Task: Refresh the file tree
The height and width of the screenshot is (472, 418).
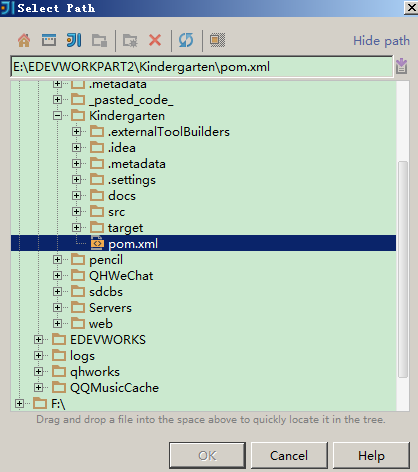Action: pyautogui.click(x=186, y=40)
